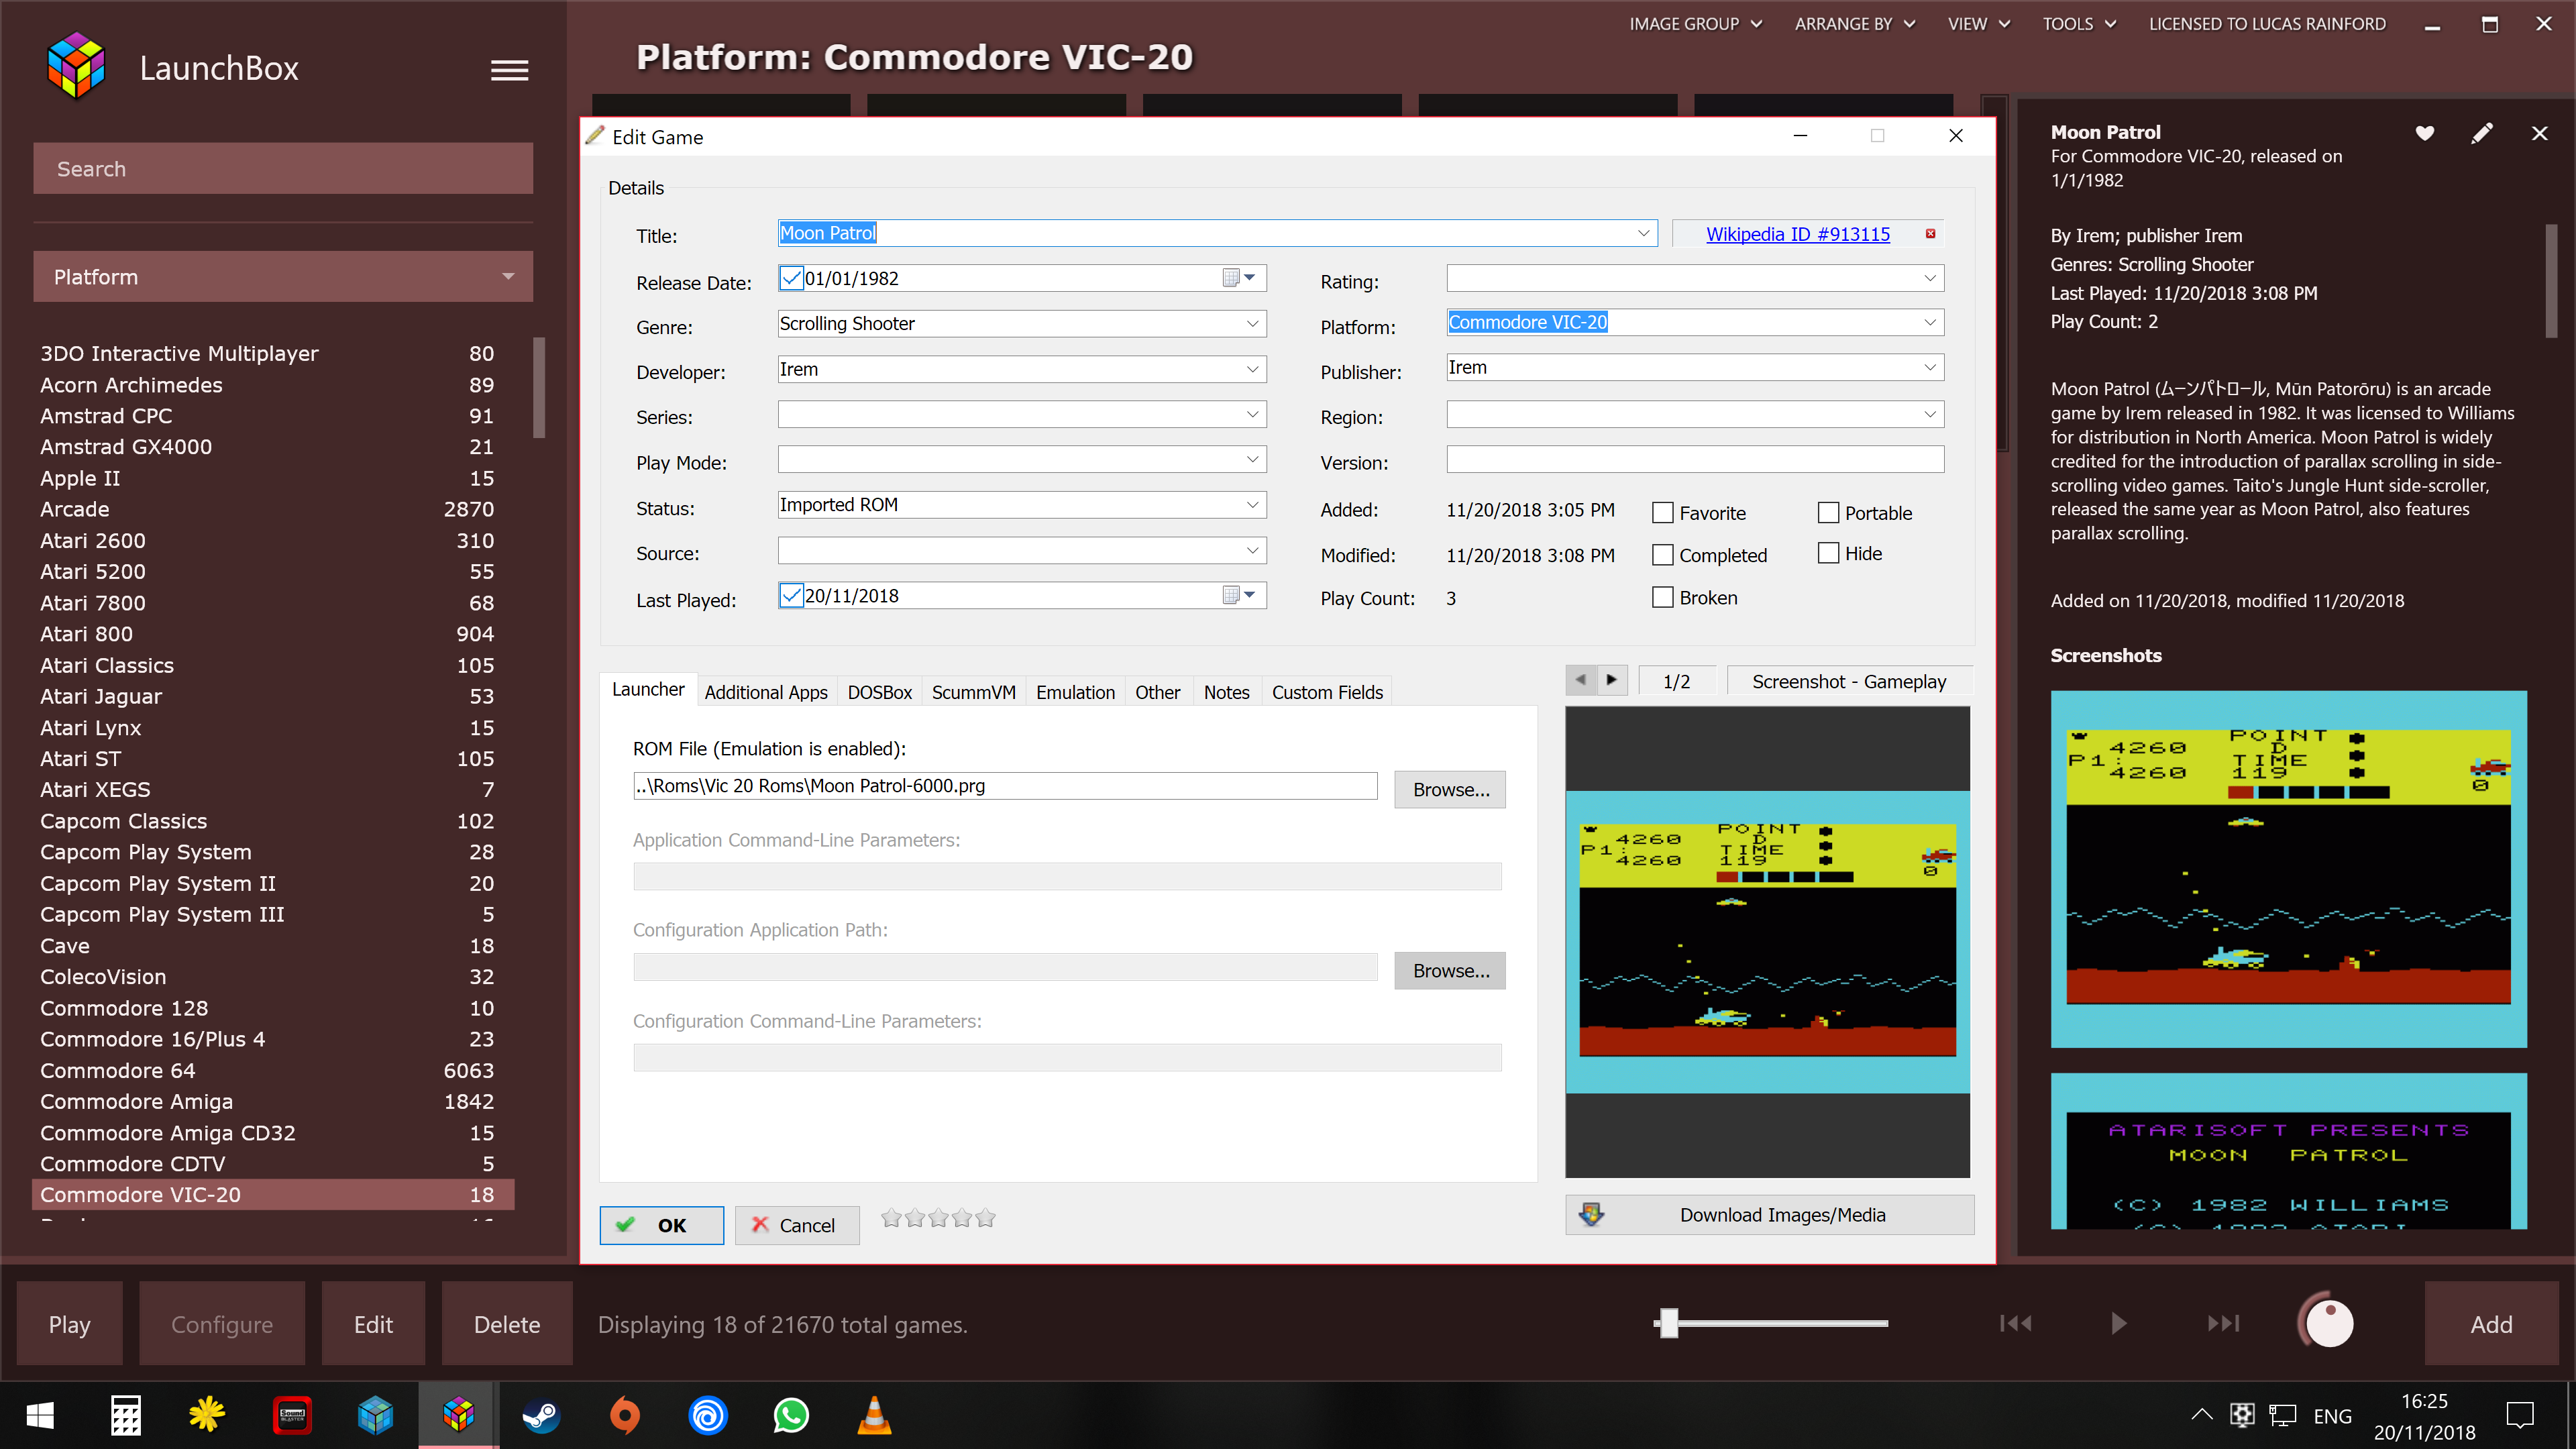This screenshot has height=1449, width=2576.
Task: Click the LaunchBox taskbar icon
Action: [x=458, y=1416]
